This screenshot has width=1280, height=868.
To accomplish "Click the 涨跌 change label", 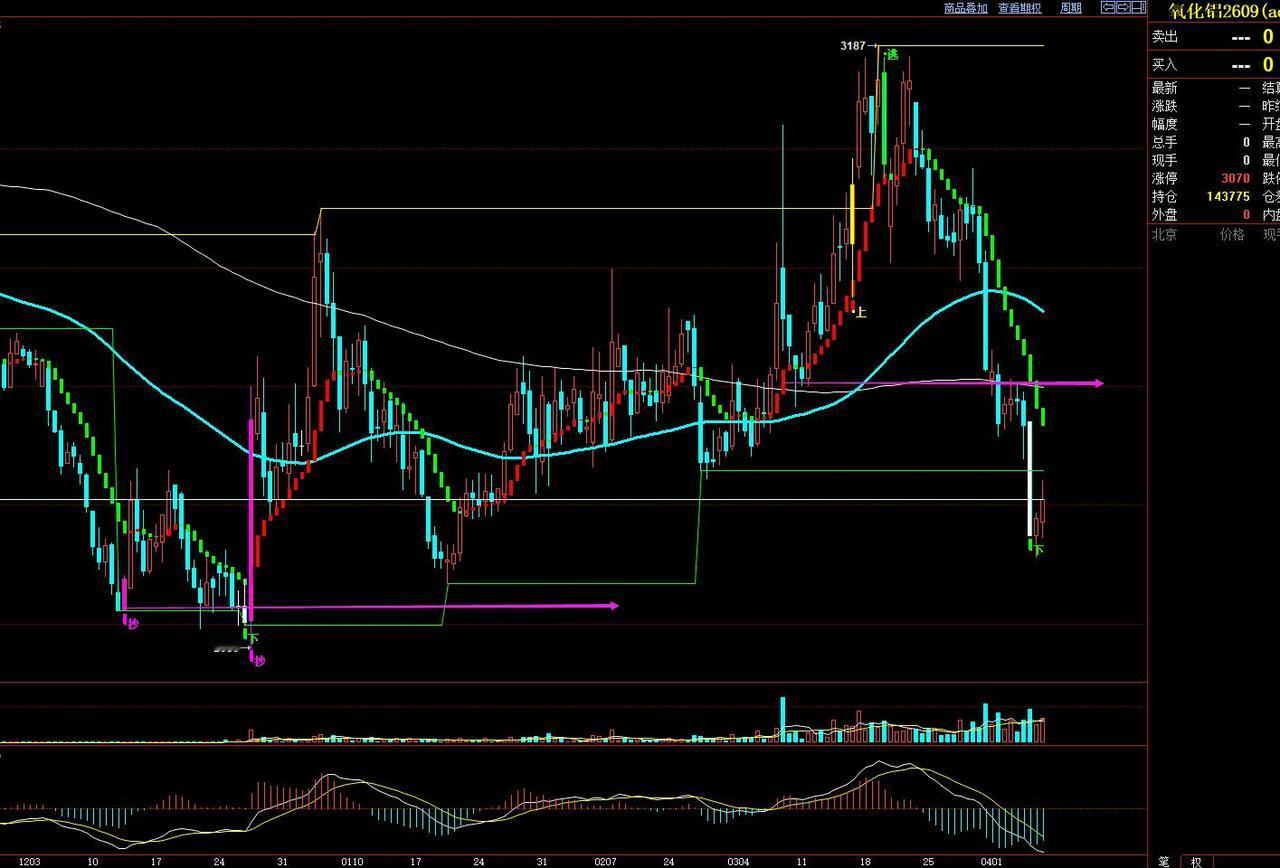I will point(1165,106).
